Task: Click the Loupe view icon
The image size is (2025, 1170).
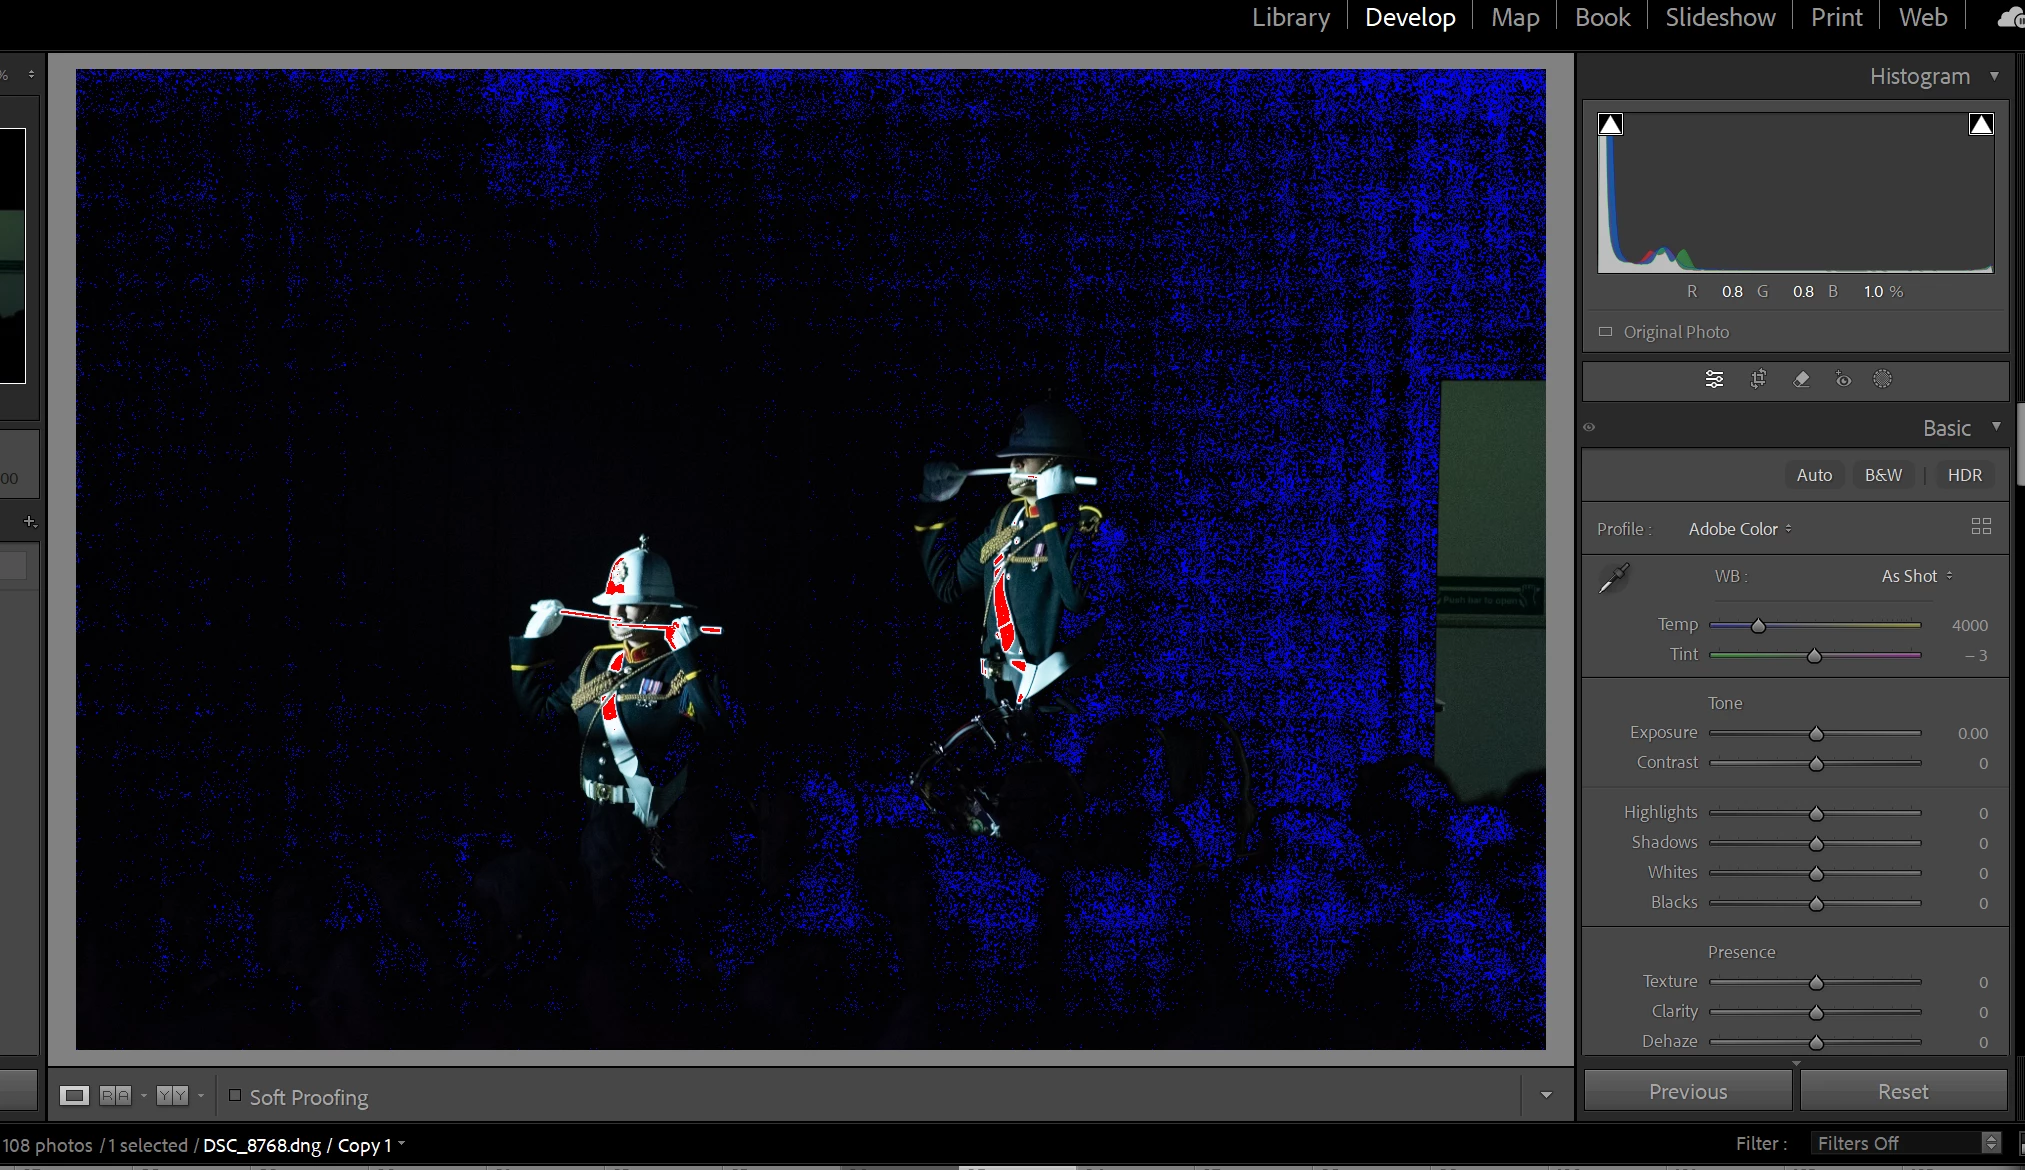Action: point(74,1096)
